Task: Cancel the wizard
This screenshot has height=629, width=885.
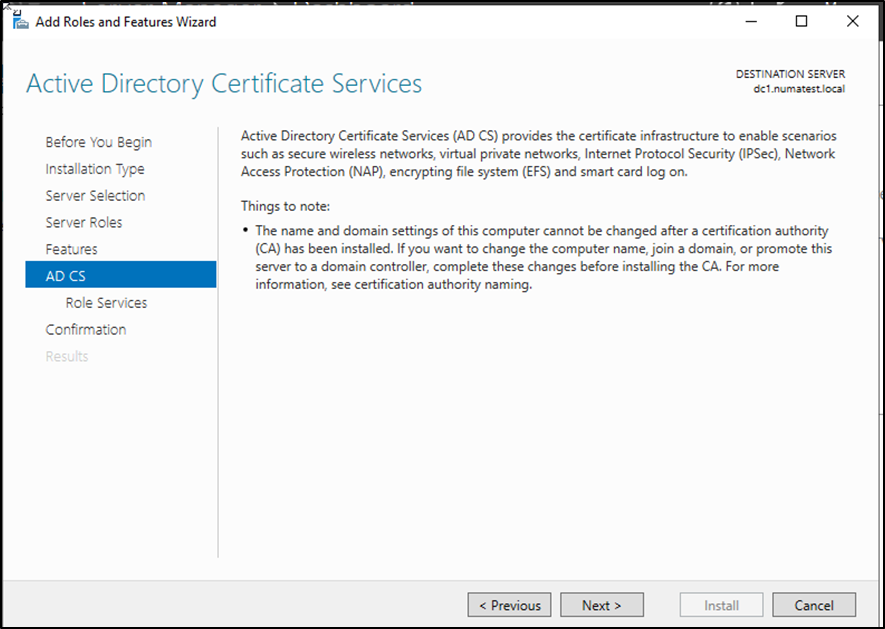Action: pyautogui.click(x=814, y=605)
